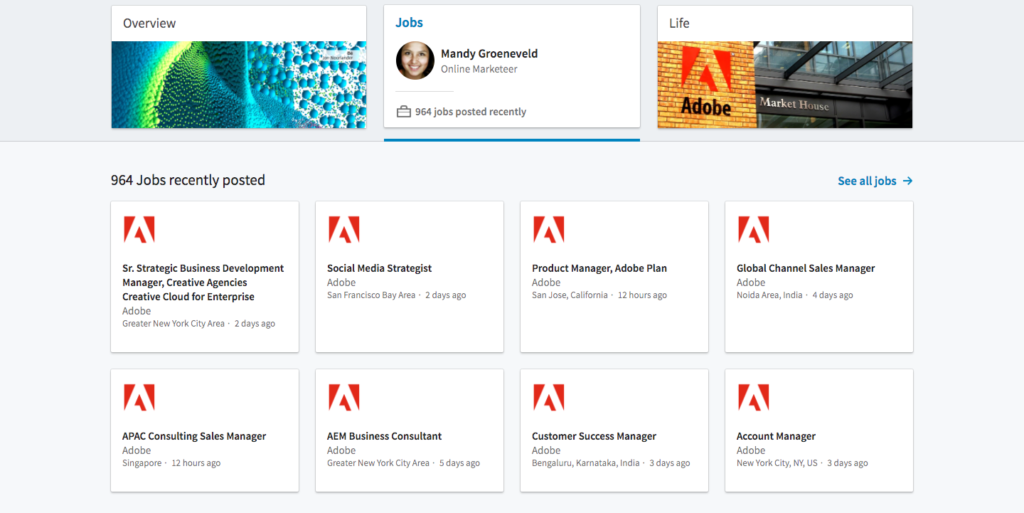This screenshot has width=1024, height=513.
Task: Open Product Manager, Adobe Plan job
Action: (x=600, y=268)
